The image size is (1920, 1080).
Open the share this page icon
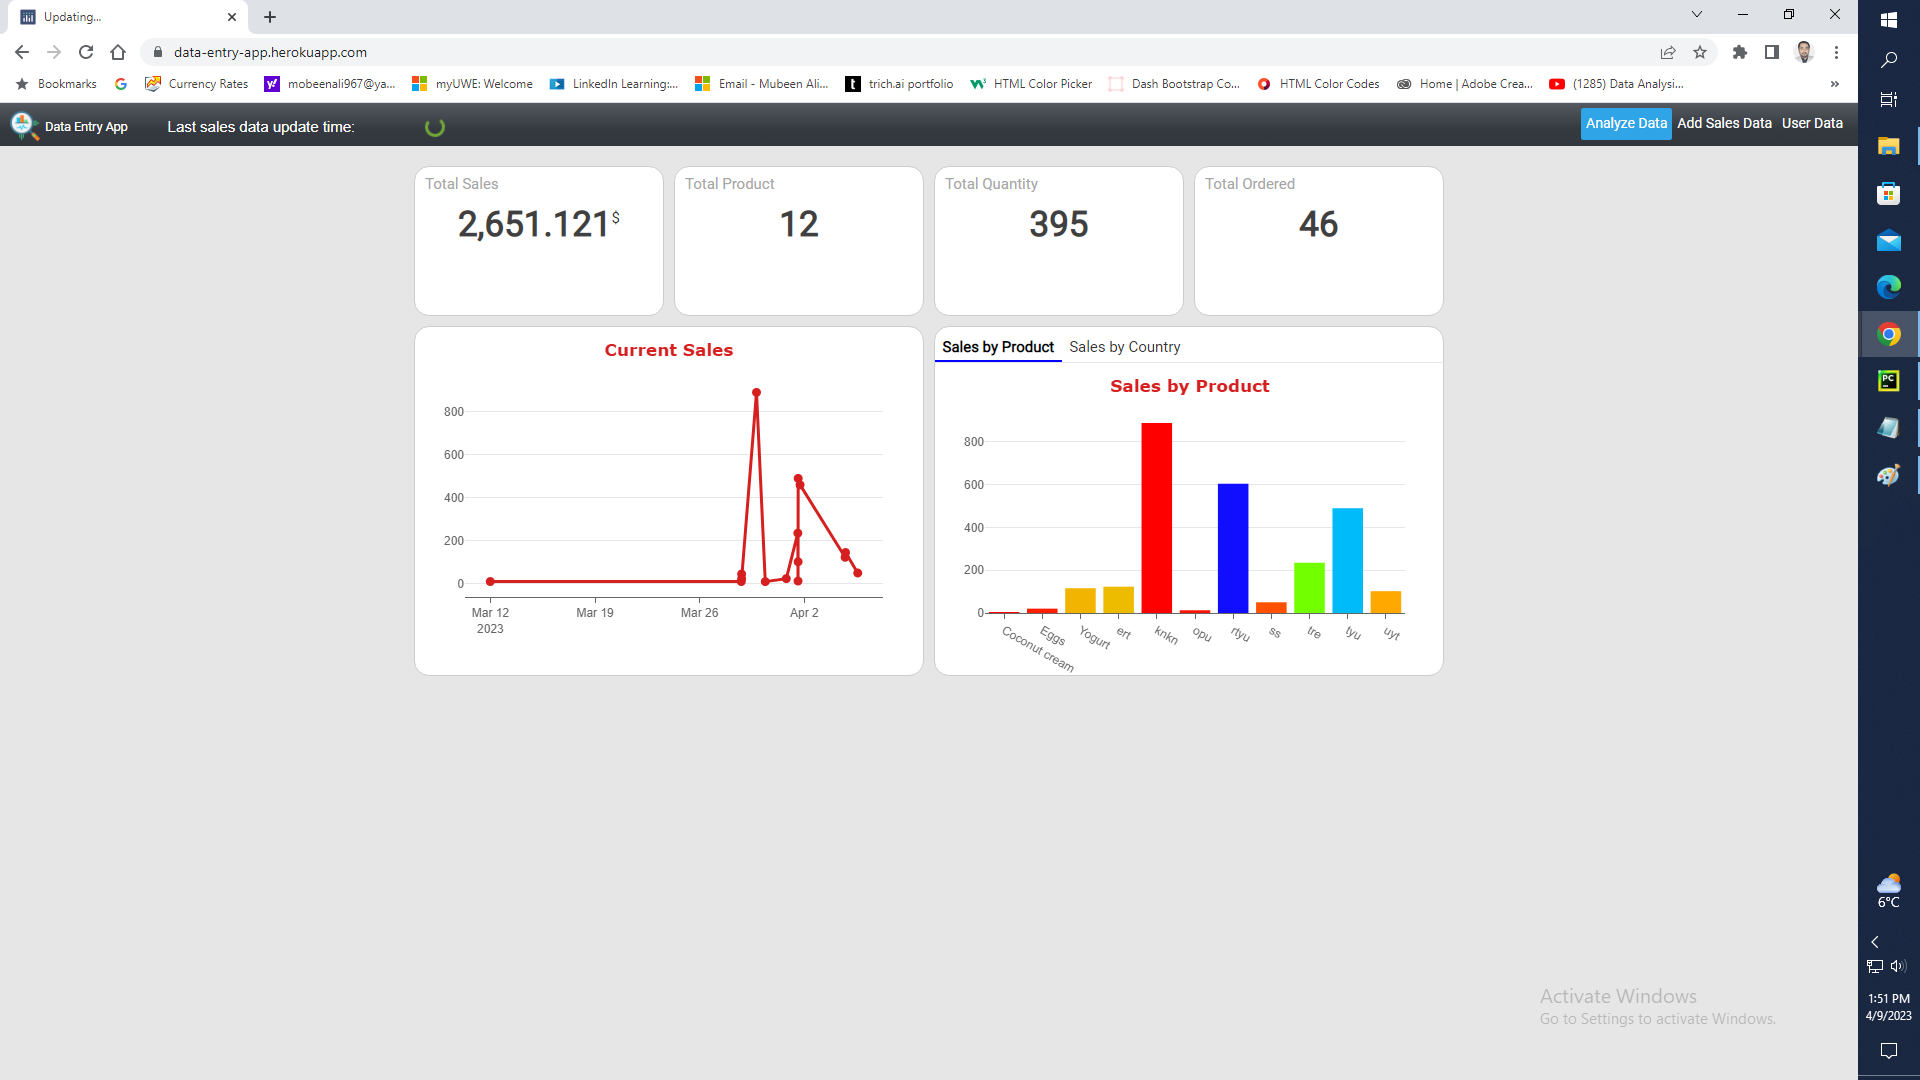(1668, 52)
